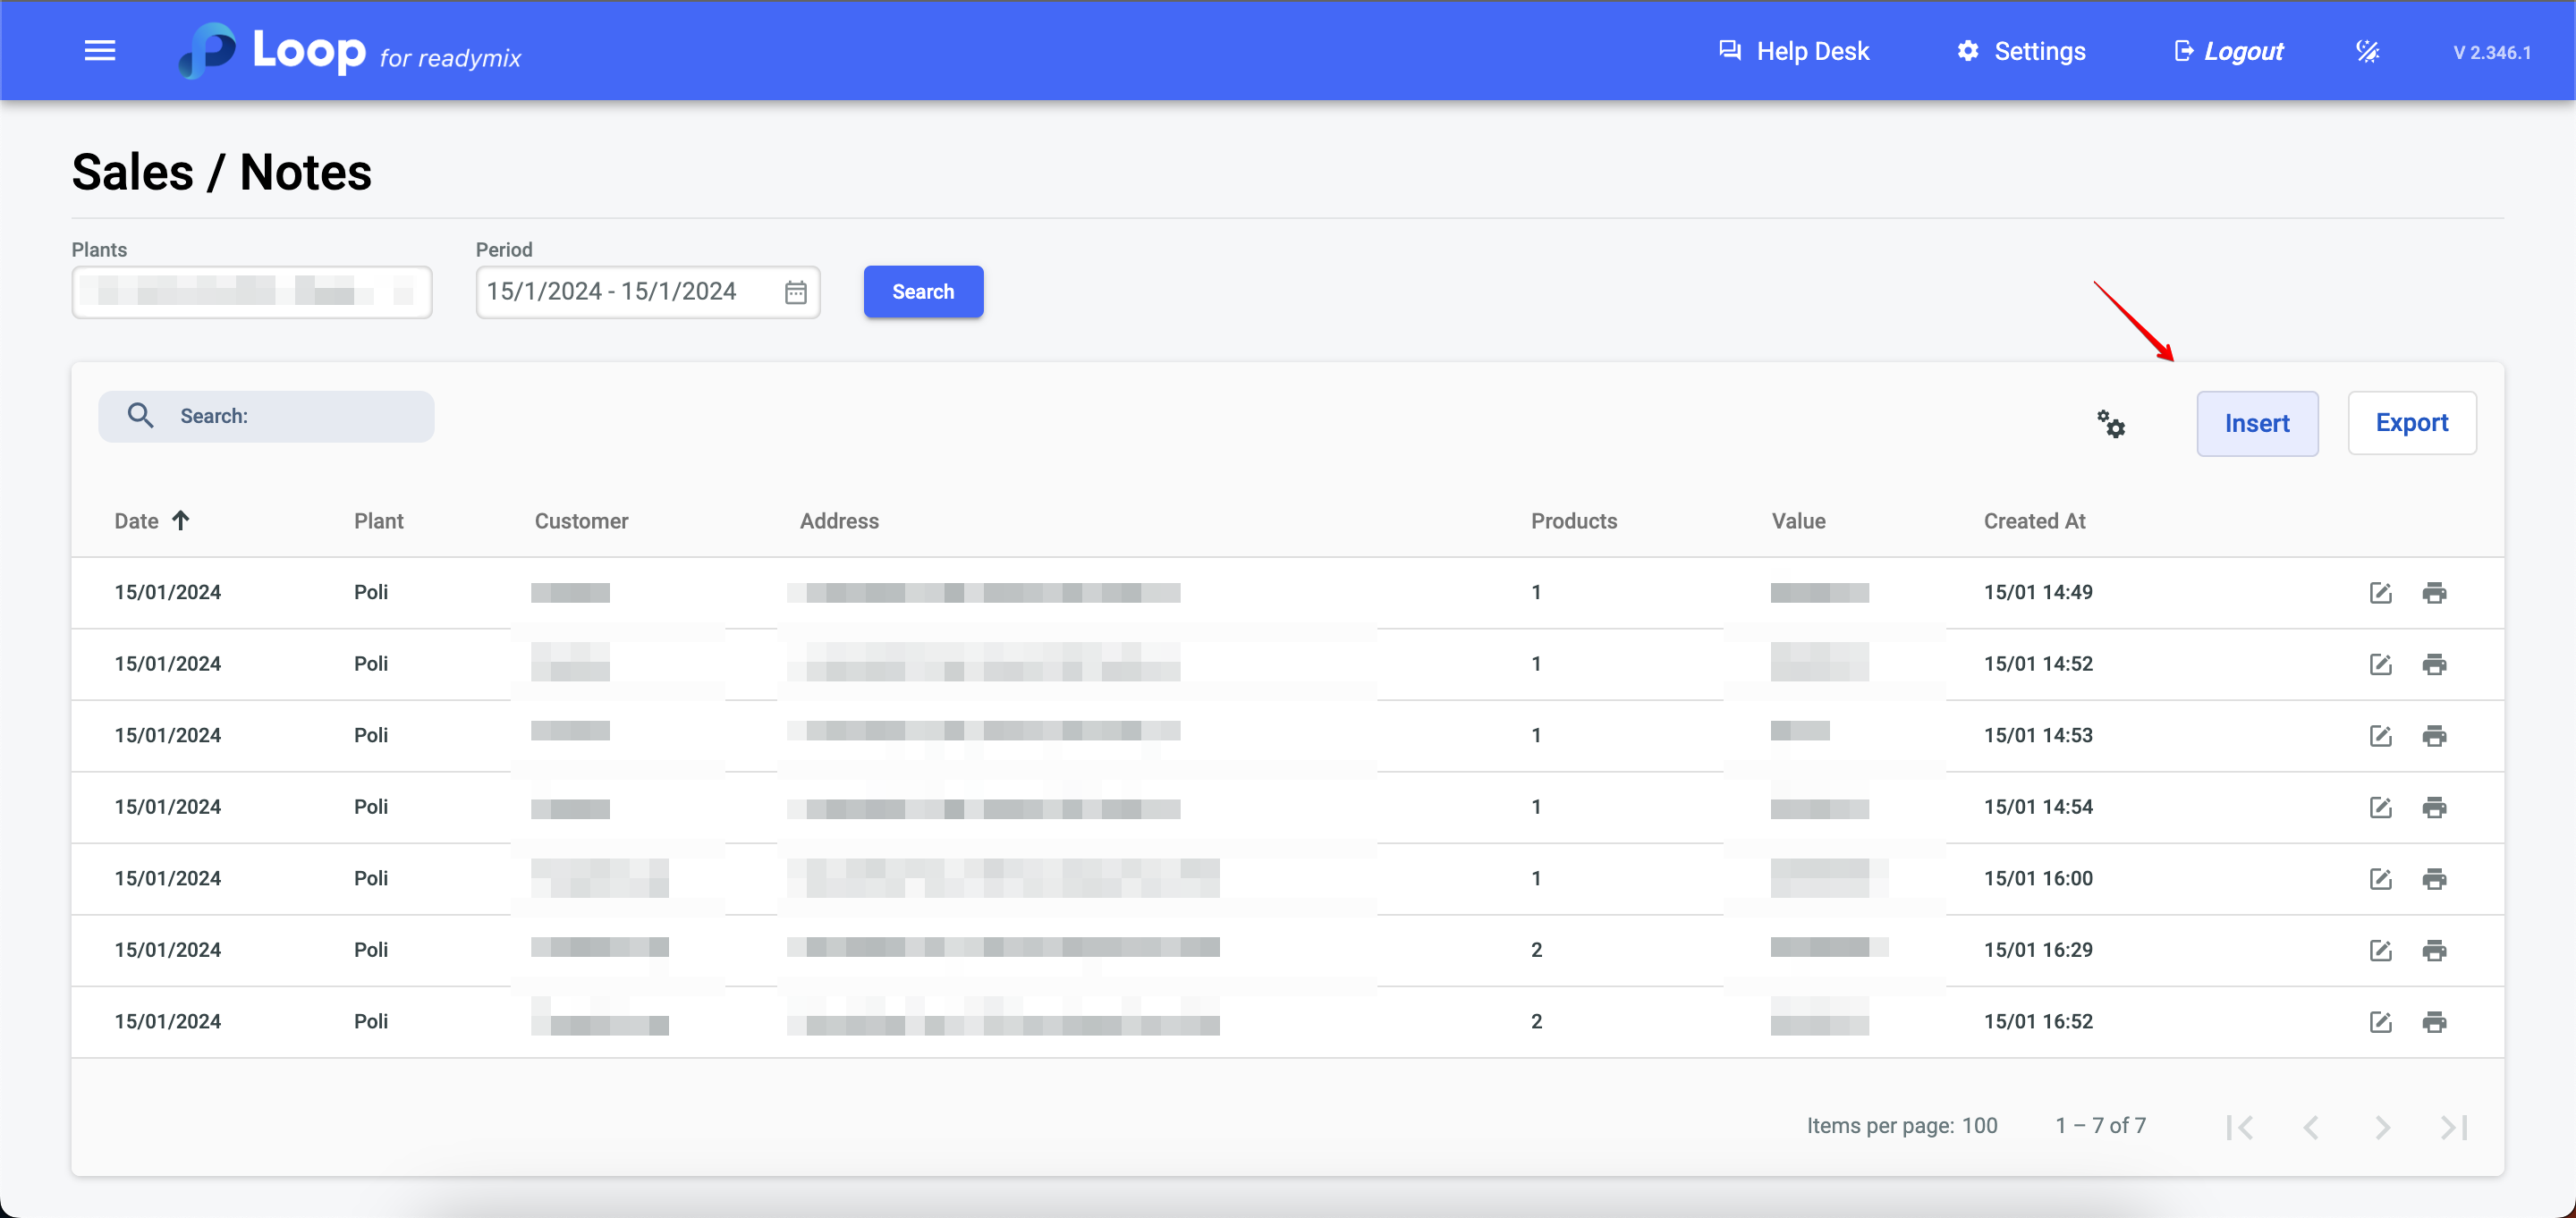The width and height of the screenshot is (2576, 1218).
Task: Click the table settings gears icon
Action: pyautogui.click(x=2111, y=424)
